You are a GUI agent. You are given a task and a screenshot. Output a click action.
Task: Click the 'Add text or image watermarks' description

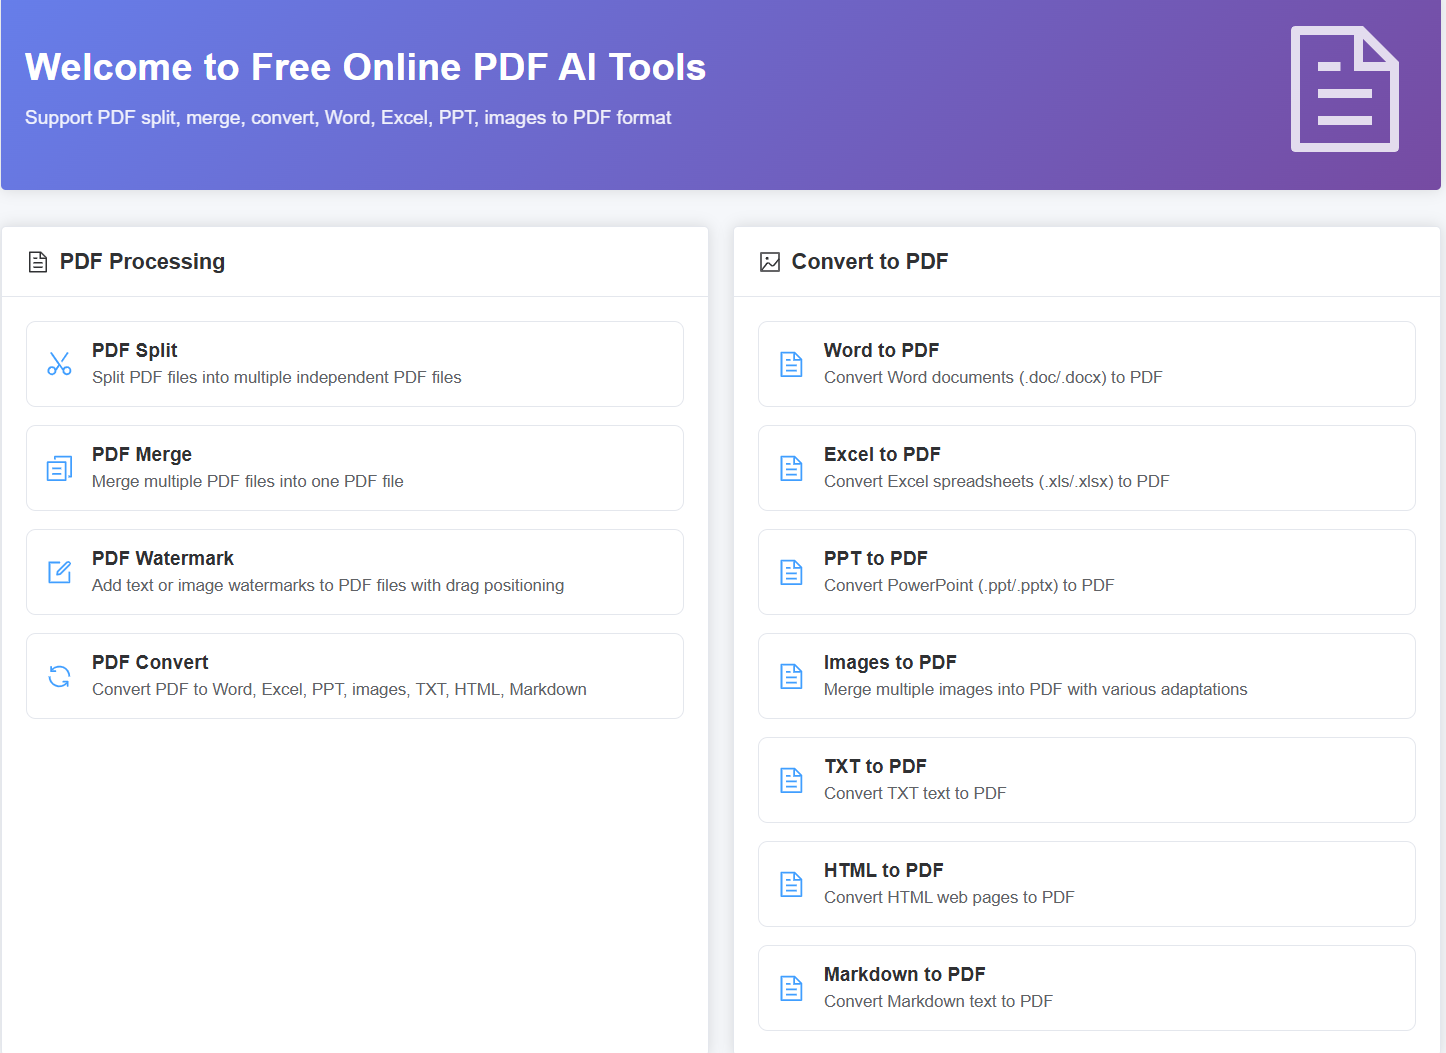click(x=328, y=585)
